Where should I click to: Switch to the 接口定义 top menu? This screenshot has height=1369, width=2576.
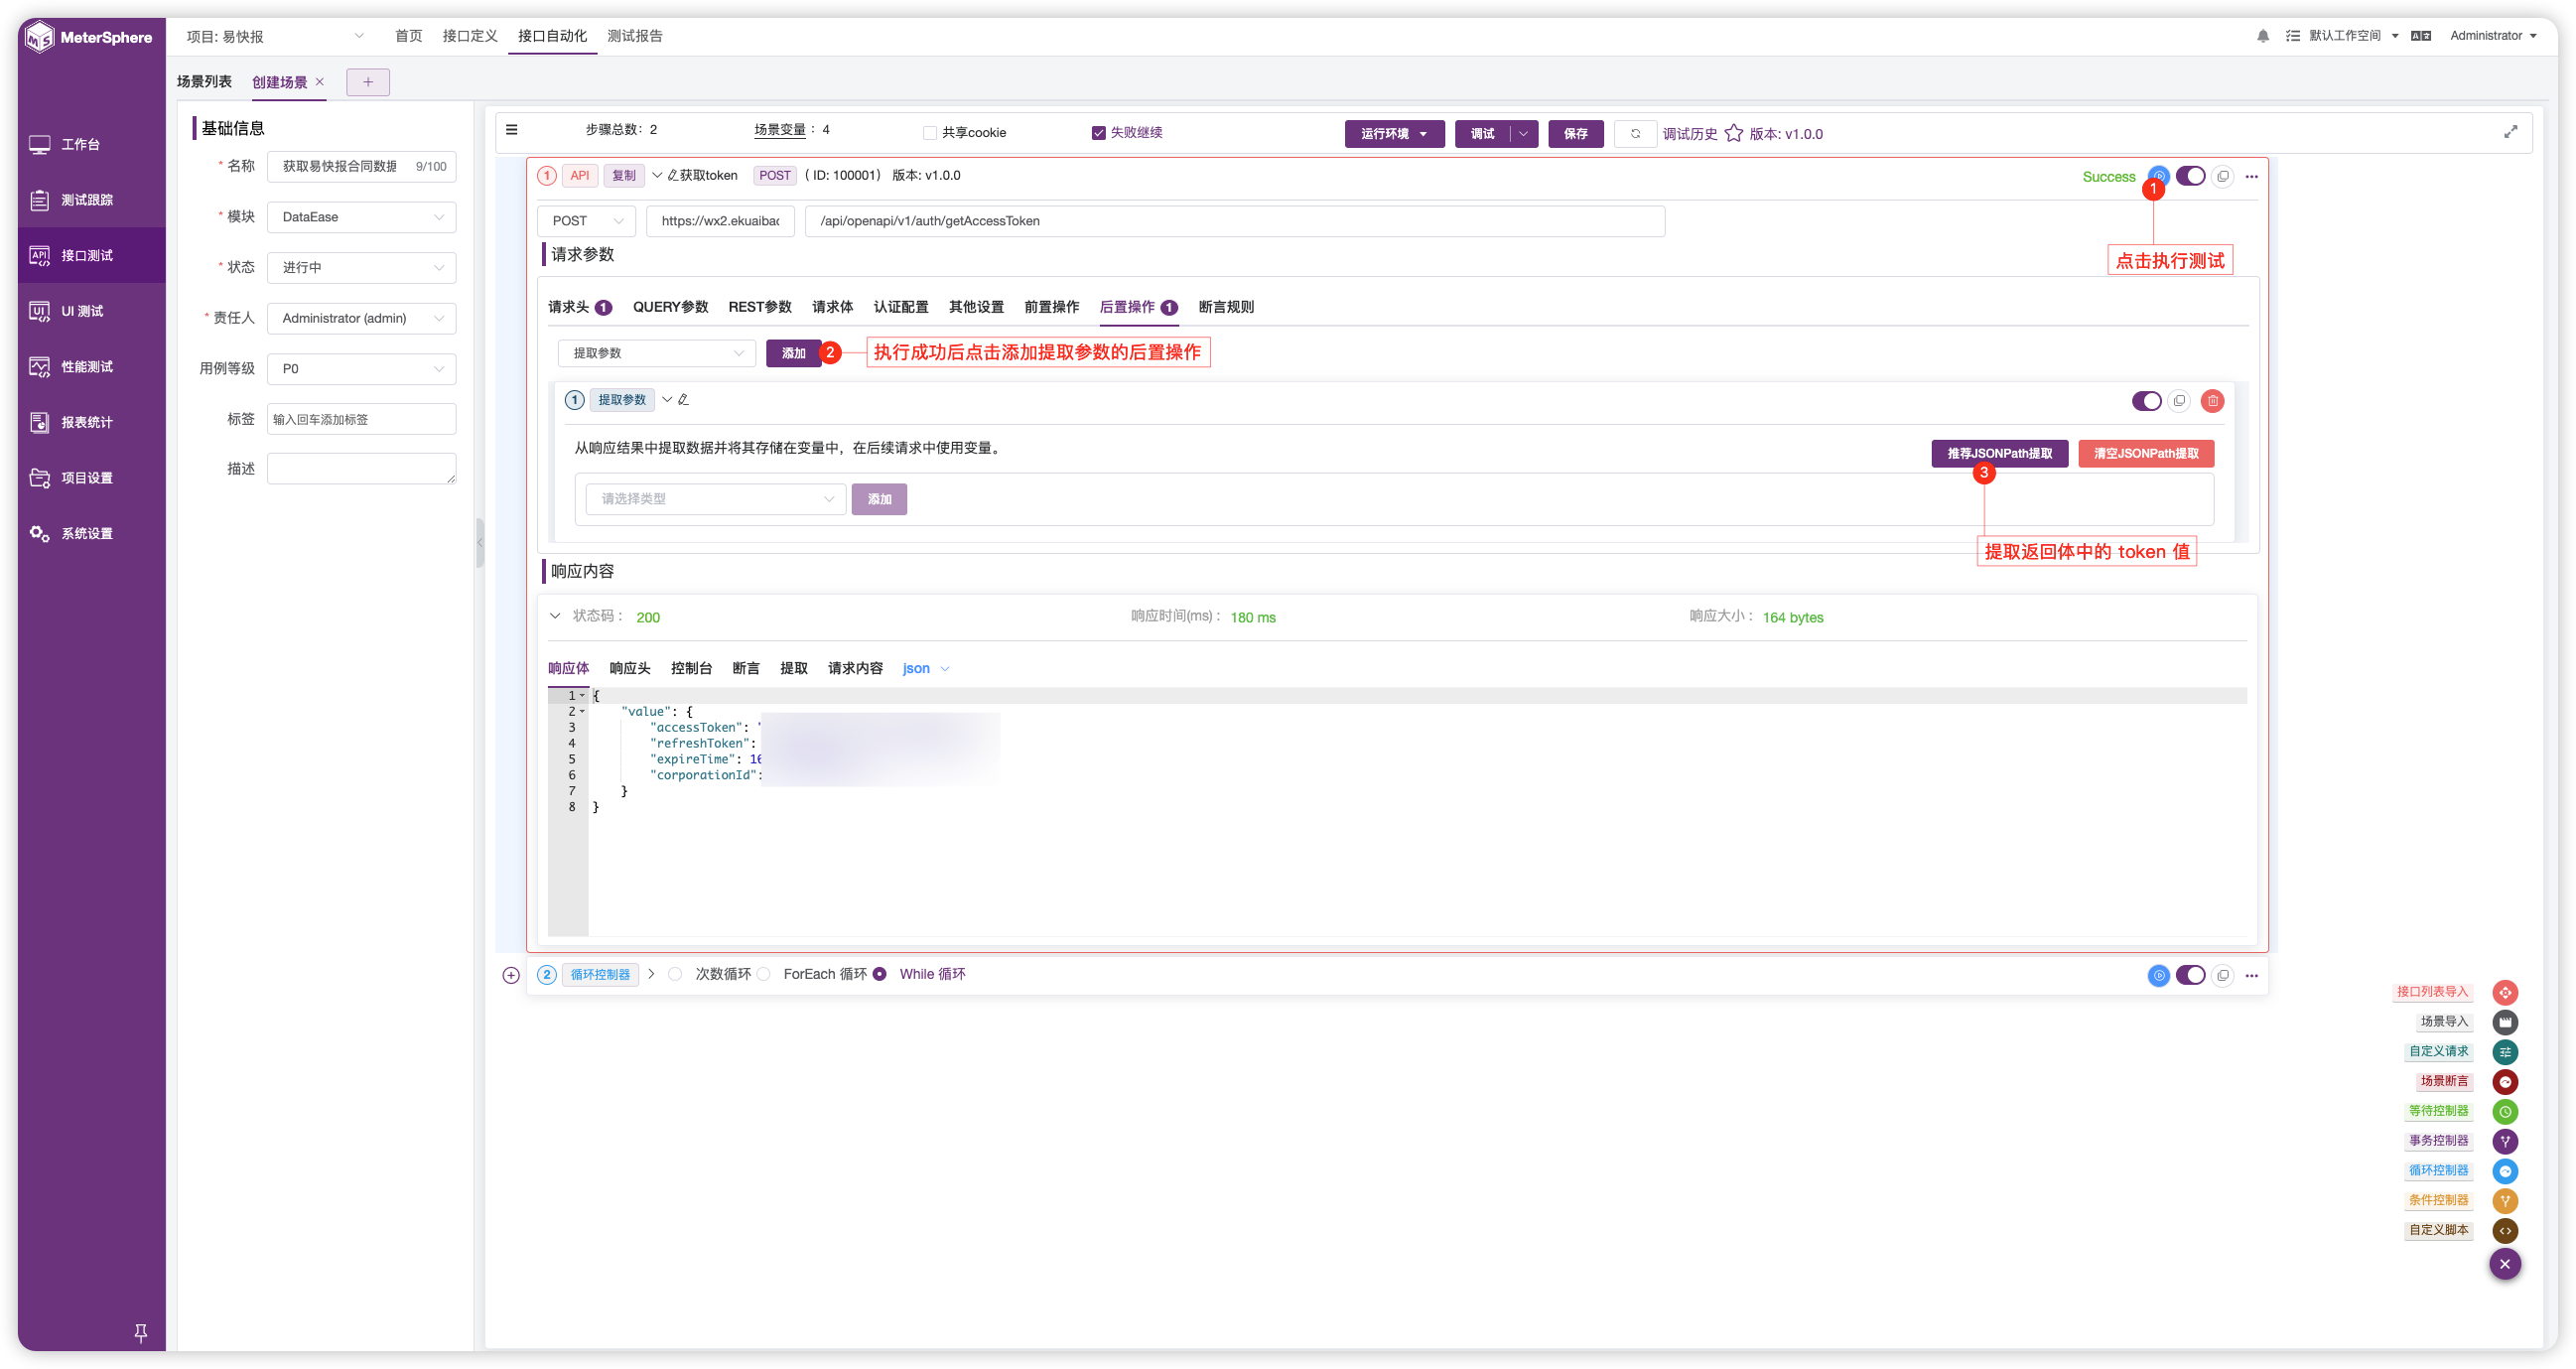click(469, 36)
